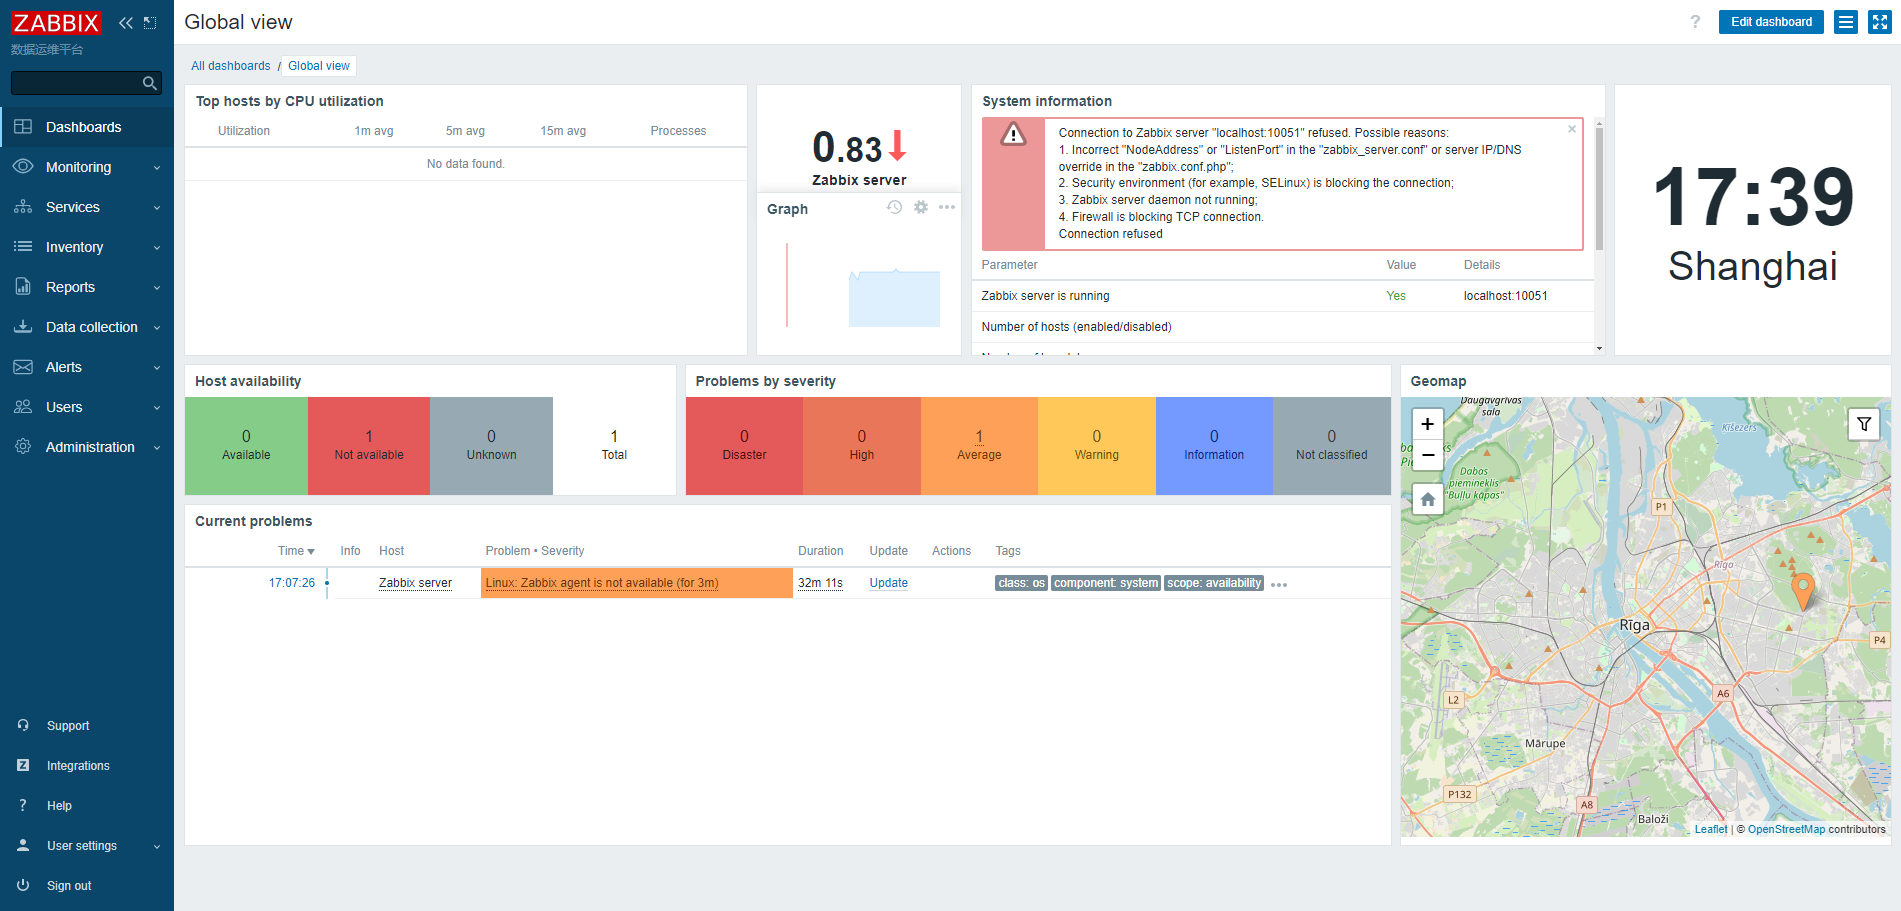The height and width of the screenshot is (911, 1901).
Task: Click the hide sidebar icon next to collapse
Action: pos(150,22)
